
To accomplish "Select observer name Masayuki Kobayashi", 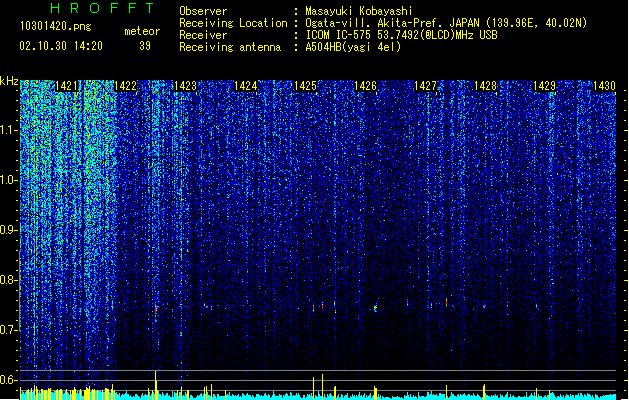I will point(359,11).
